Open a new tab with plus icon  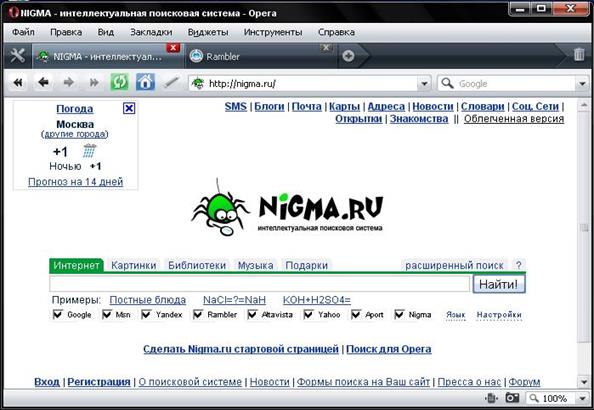348,56
